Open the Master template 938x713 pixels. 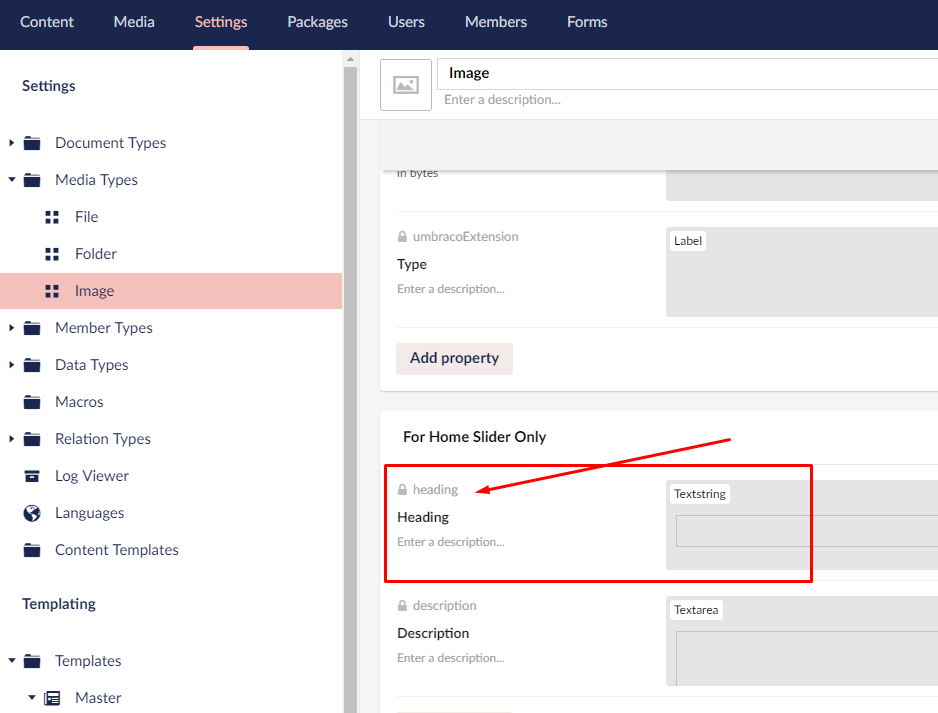[x=98, y=698]
